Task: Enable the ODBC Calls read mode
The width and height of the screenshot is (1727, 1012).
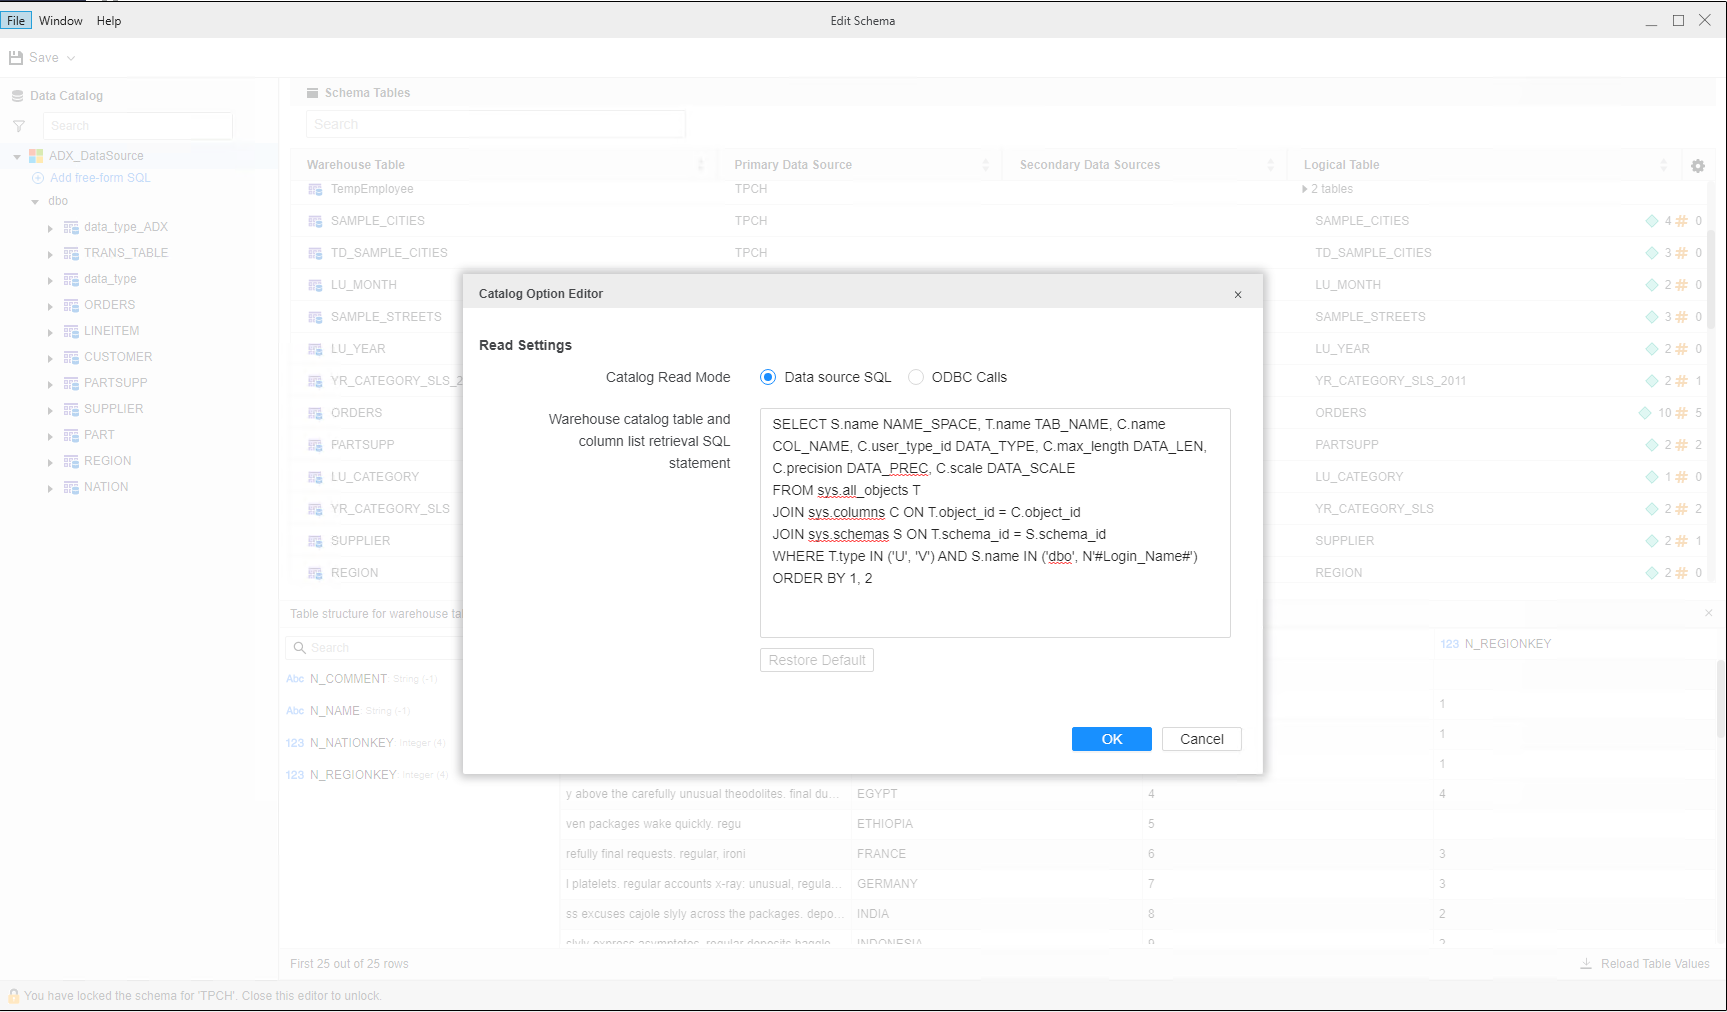Action: (916, 377)
